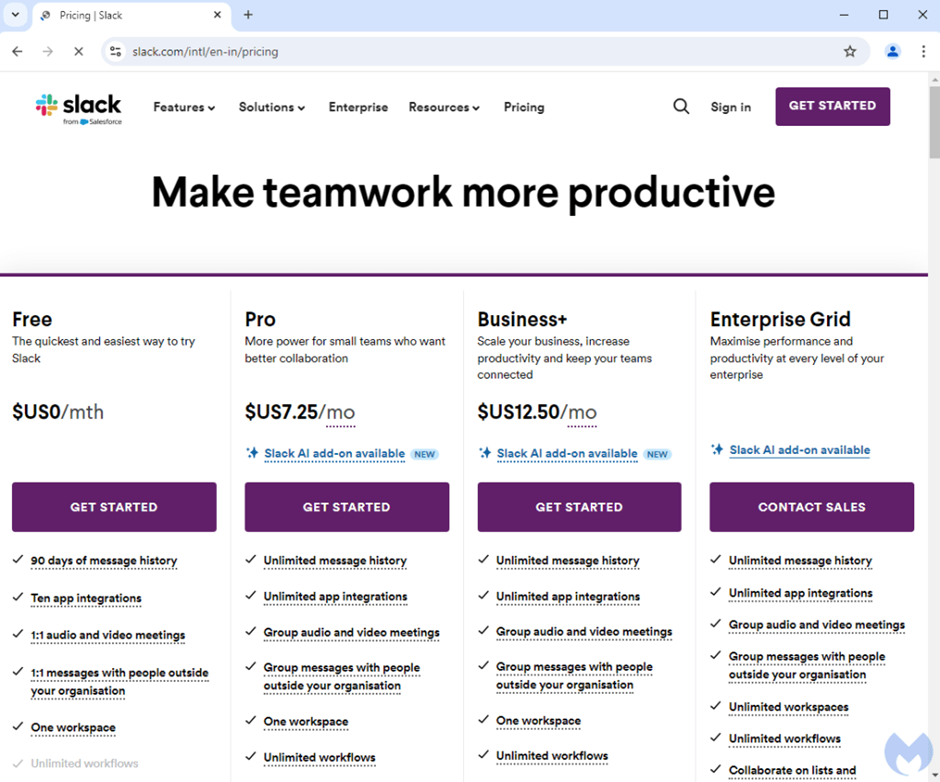Click the 'Free' plan heading
The width and height of the screenshot is (940, 782).
(x=32, y=320)
